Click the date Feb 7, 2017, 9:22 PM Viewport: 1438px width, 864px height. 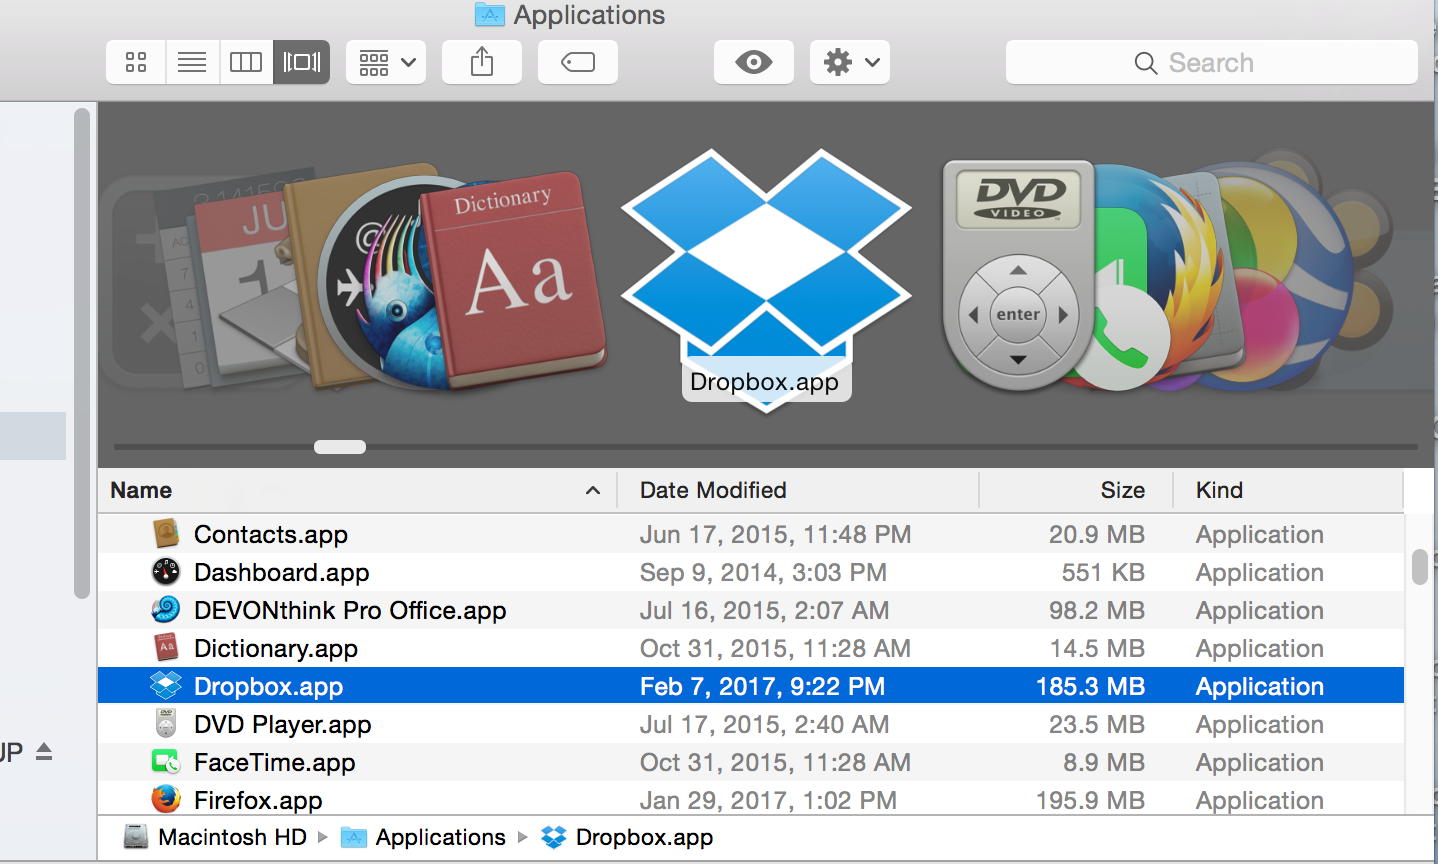point(762,686)
